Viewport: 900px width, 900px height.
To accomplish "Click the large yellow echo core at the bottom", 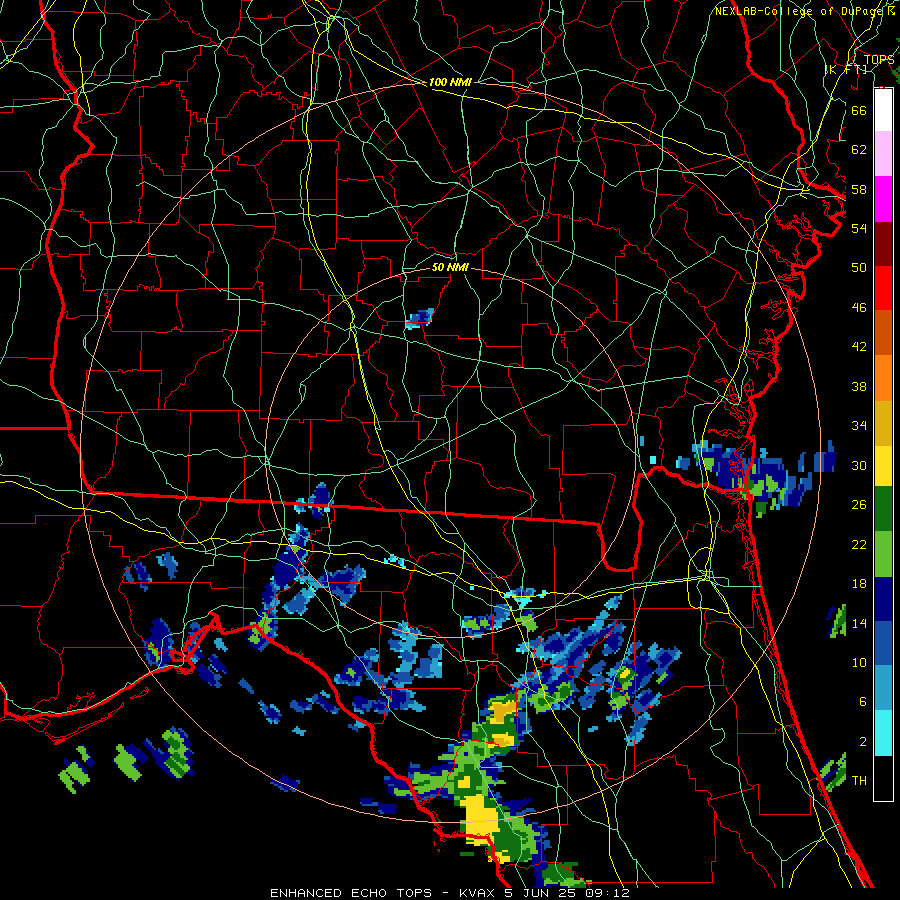I will click(480, 818).
